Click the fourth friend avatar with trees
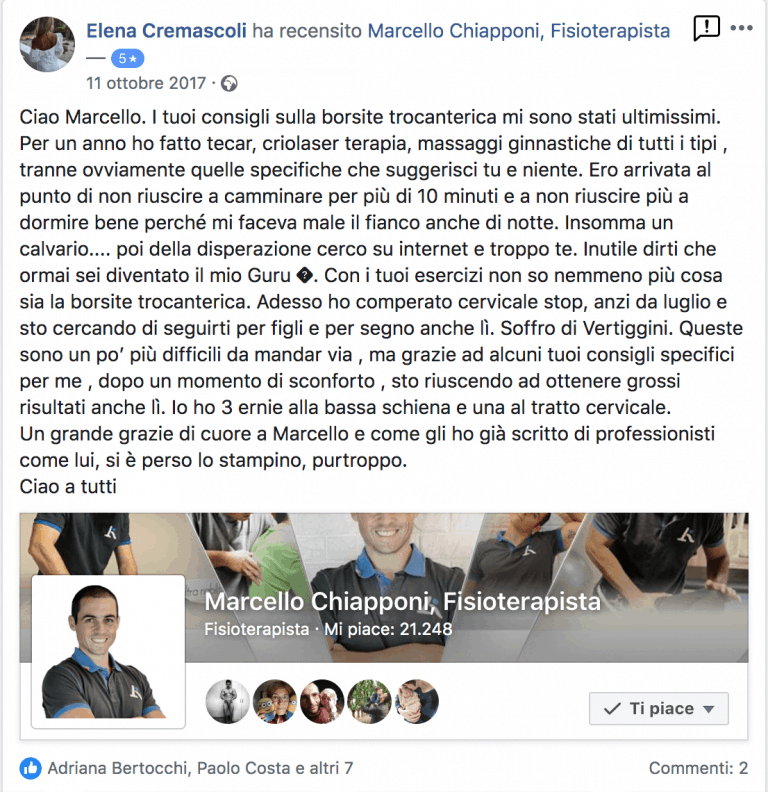768x792 pixels. tap(369, 702)
